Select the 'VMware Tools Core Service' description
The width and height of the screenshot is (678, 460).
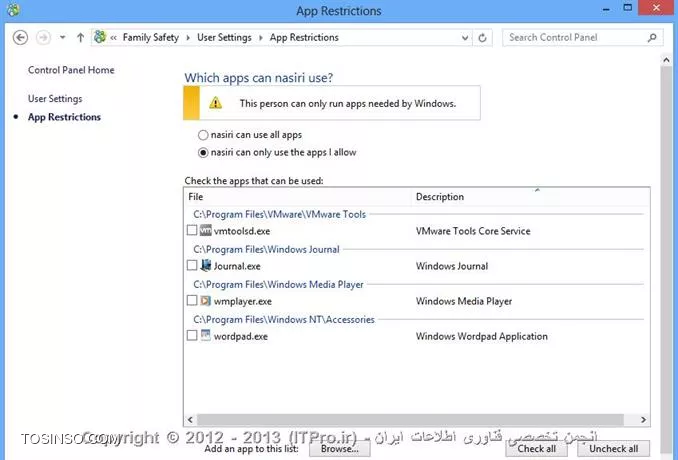click(473, 231)
